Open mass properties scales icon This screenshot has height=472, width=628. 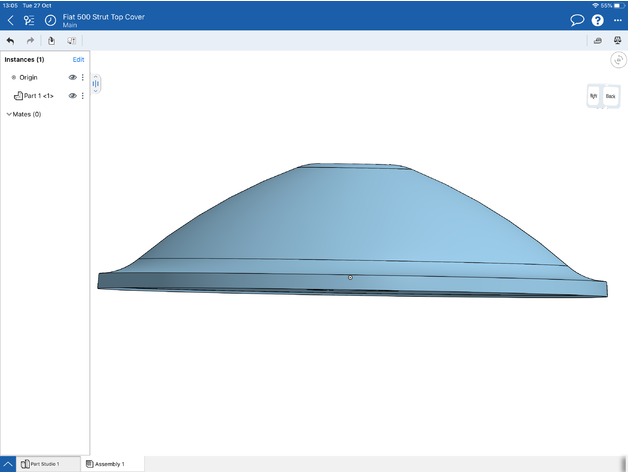[617, 40]
